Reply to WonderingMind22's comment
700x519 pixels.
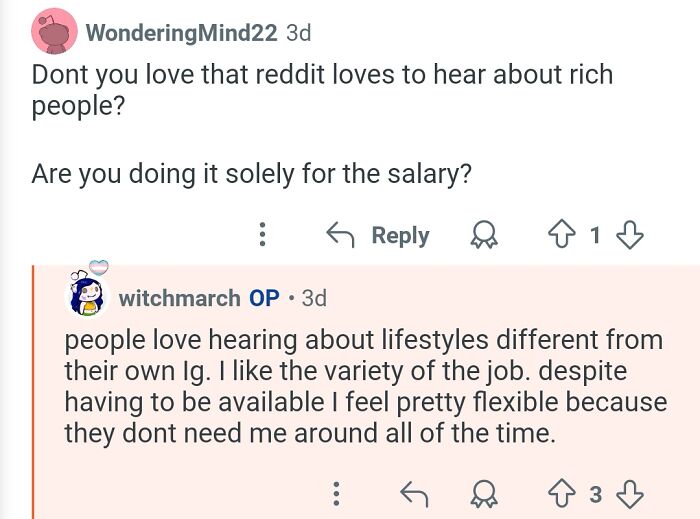click(x=378, y=235)
